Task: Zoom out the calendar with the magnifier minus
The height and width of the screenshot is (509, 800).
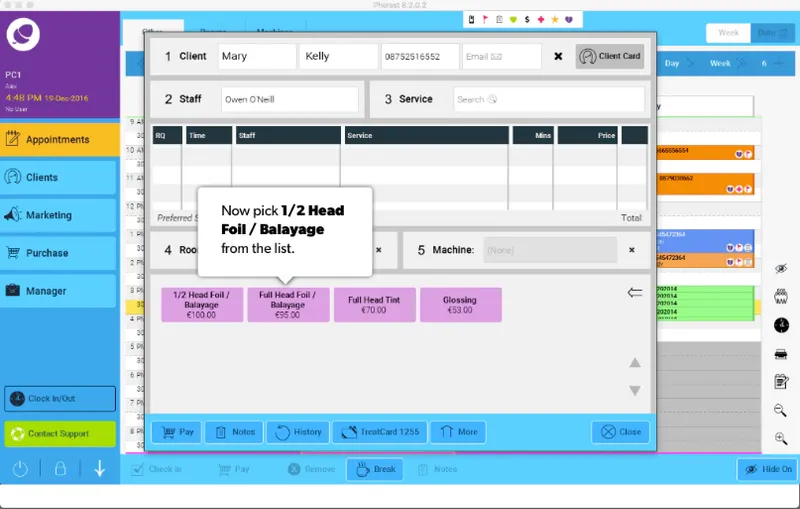Action: tap(780, 410)
